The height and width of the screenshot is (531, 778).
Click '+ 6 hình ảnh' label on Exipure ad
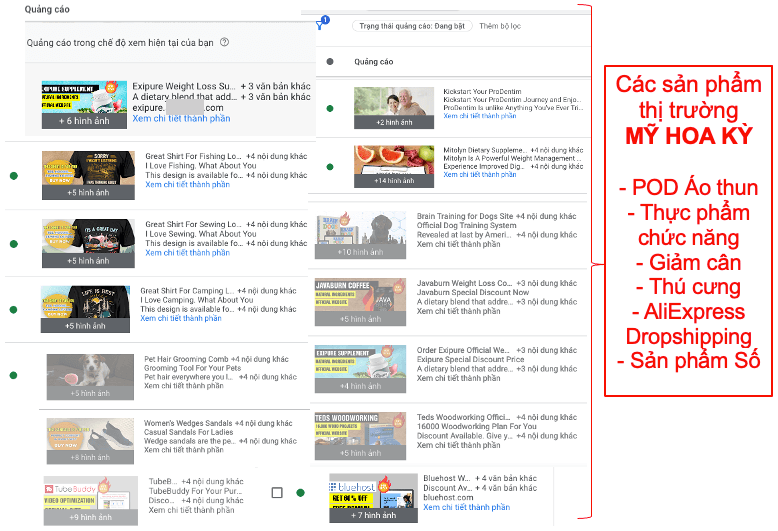click(84, 121)
